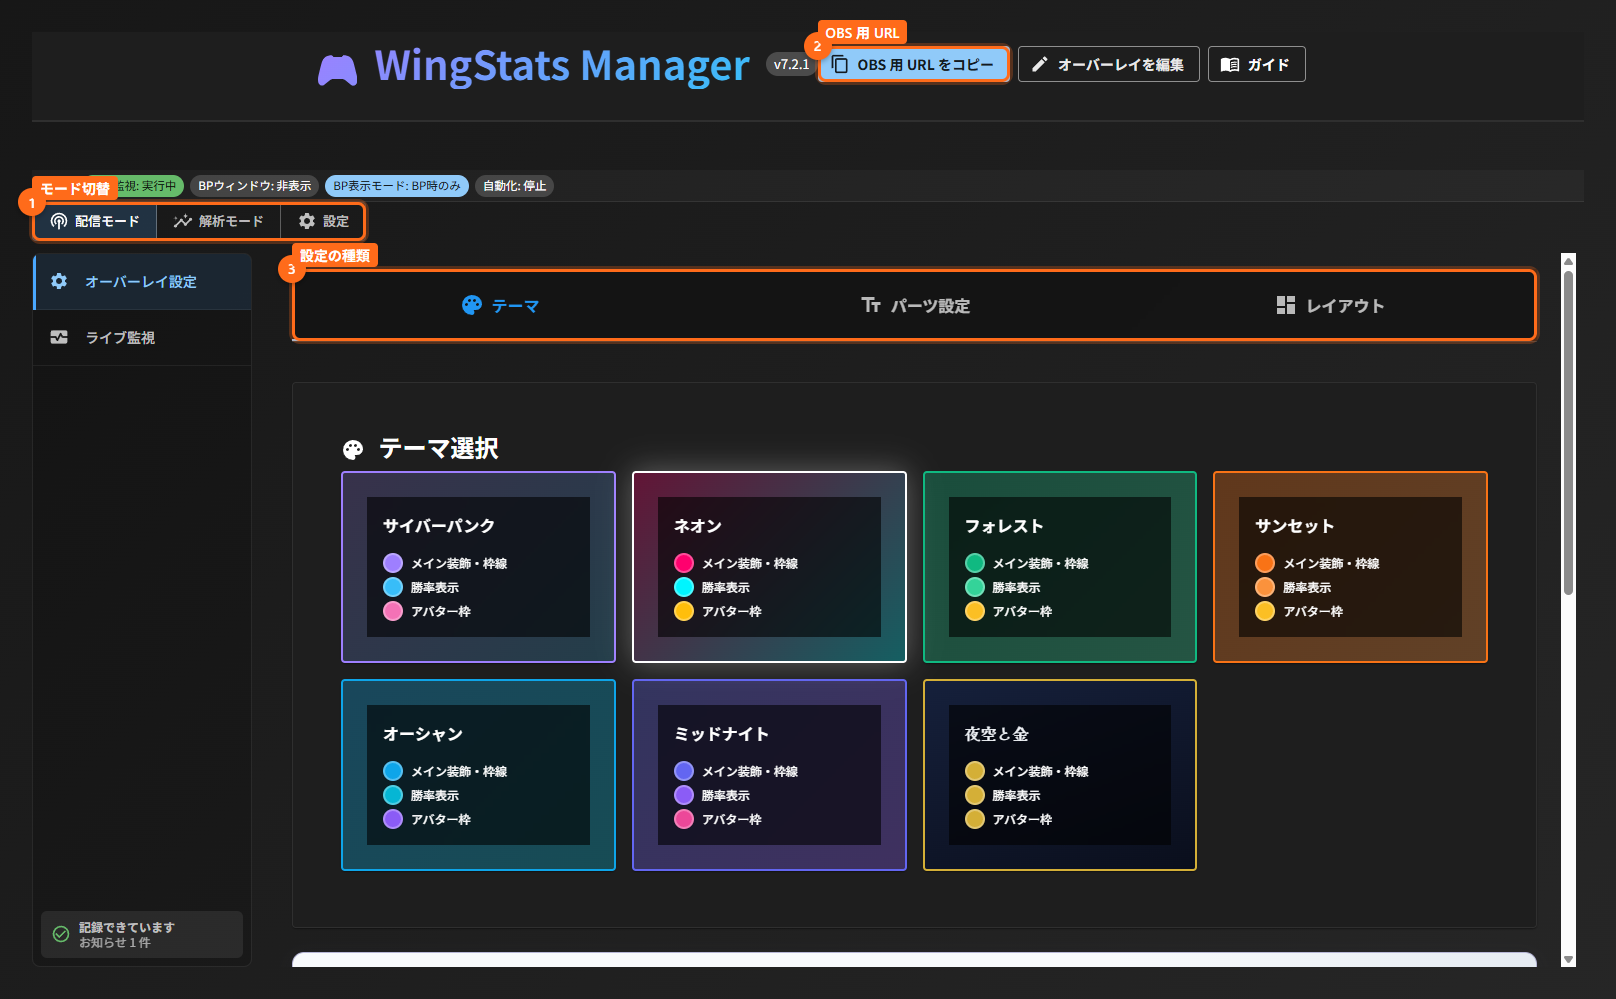Select the ネオン theme card
Screen dimensions: 1616x999
769,567
